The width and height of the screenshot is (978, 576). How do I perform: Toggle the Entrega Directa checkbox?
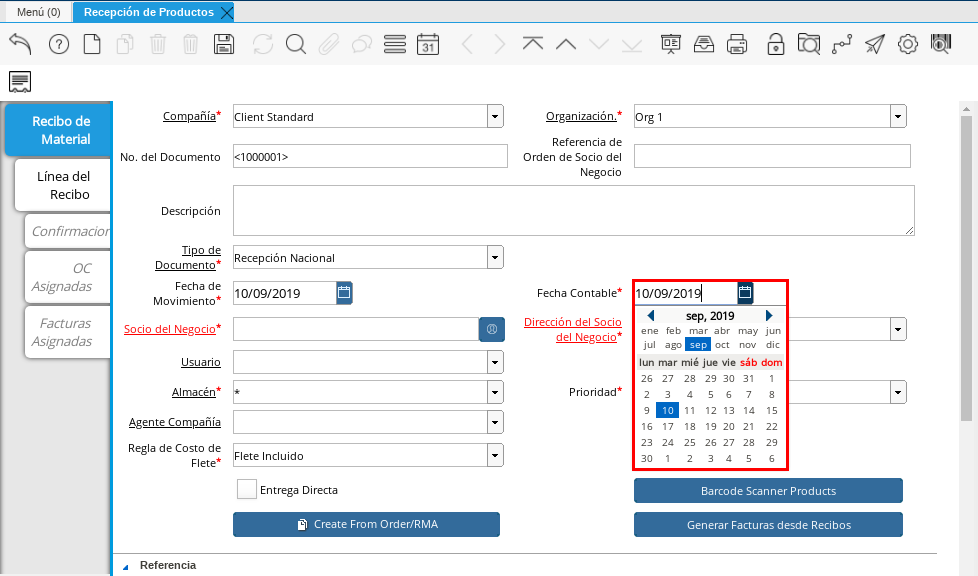(x=246, y=489)
